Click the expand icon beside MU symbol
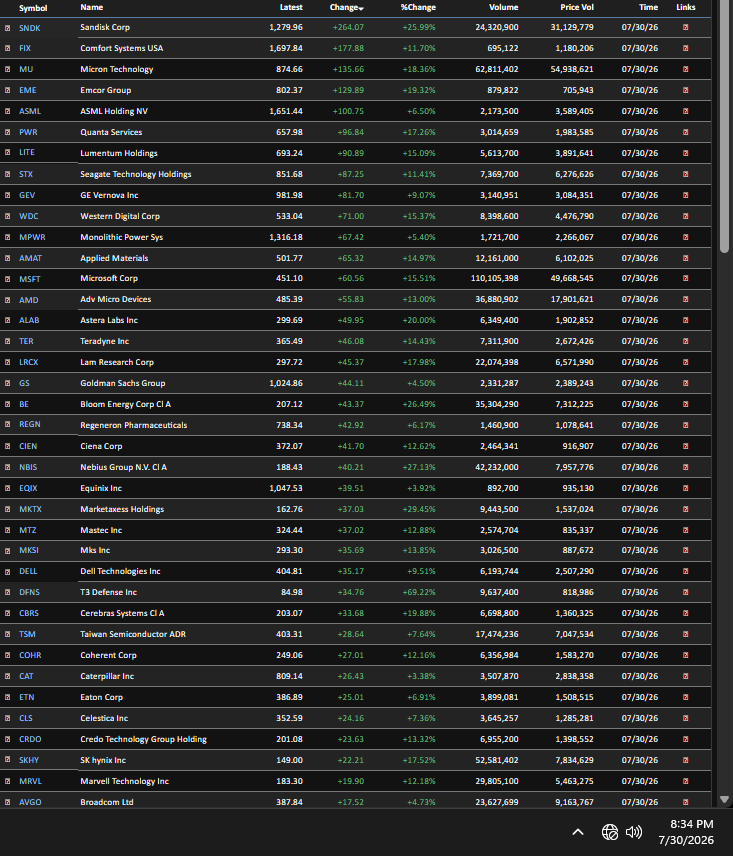Viewport: 733px width, 856px height. [8, 69]
